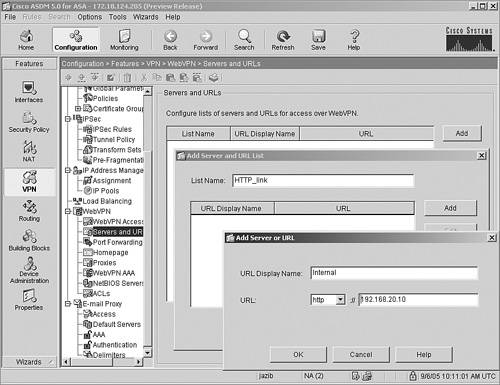Select Port Forwarding in the tree
The width and height of the screenshot is (500, 385).
click(117, 242)
